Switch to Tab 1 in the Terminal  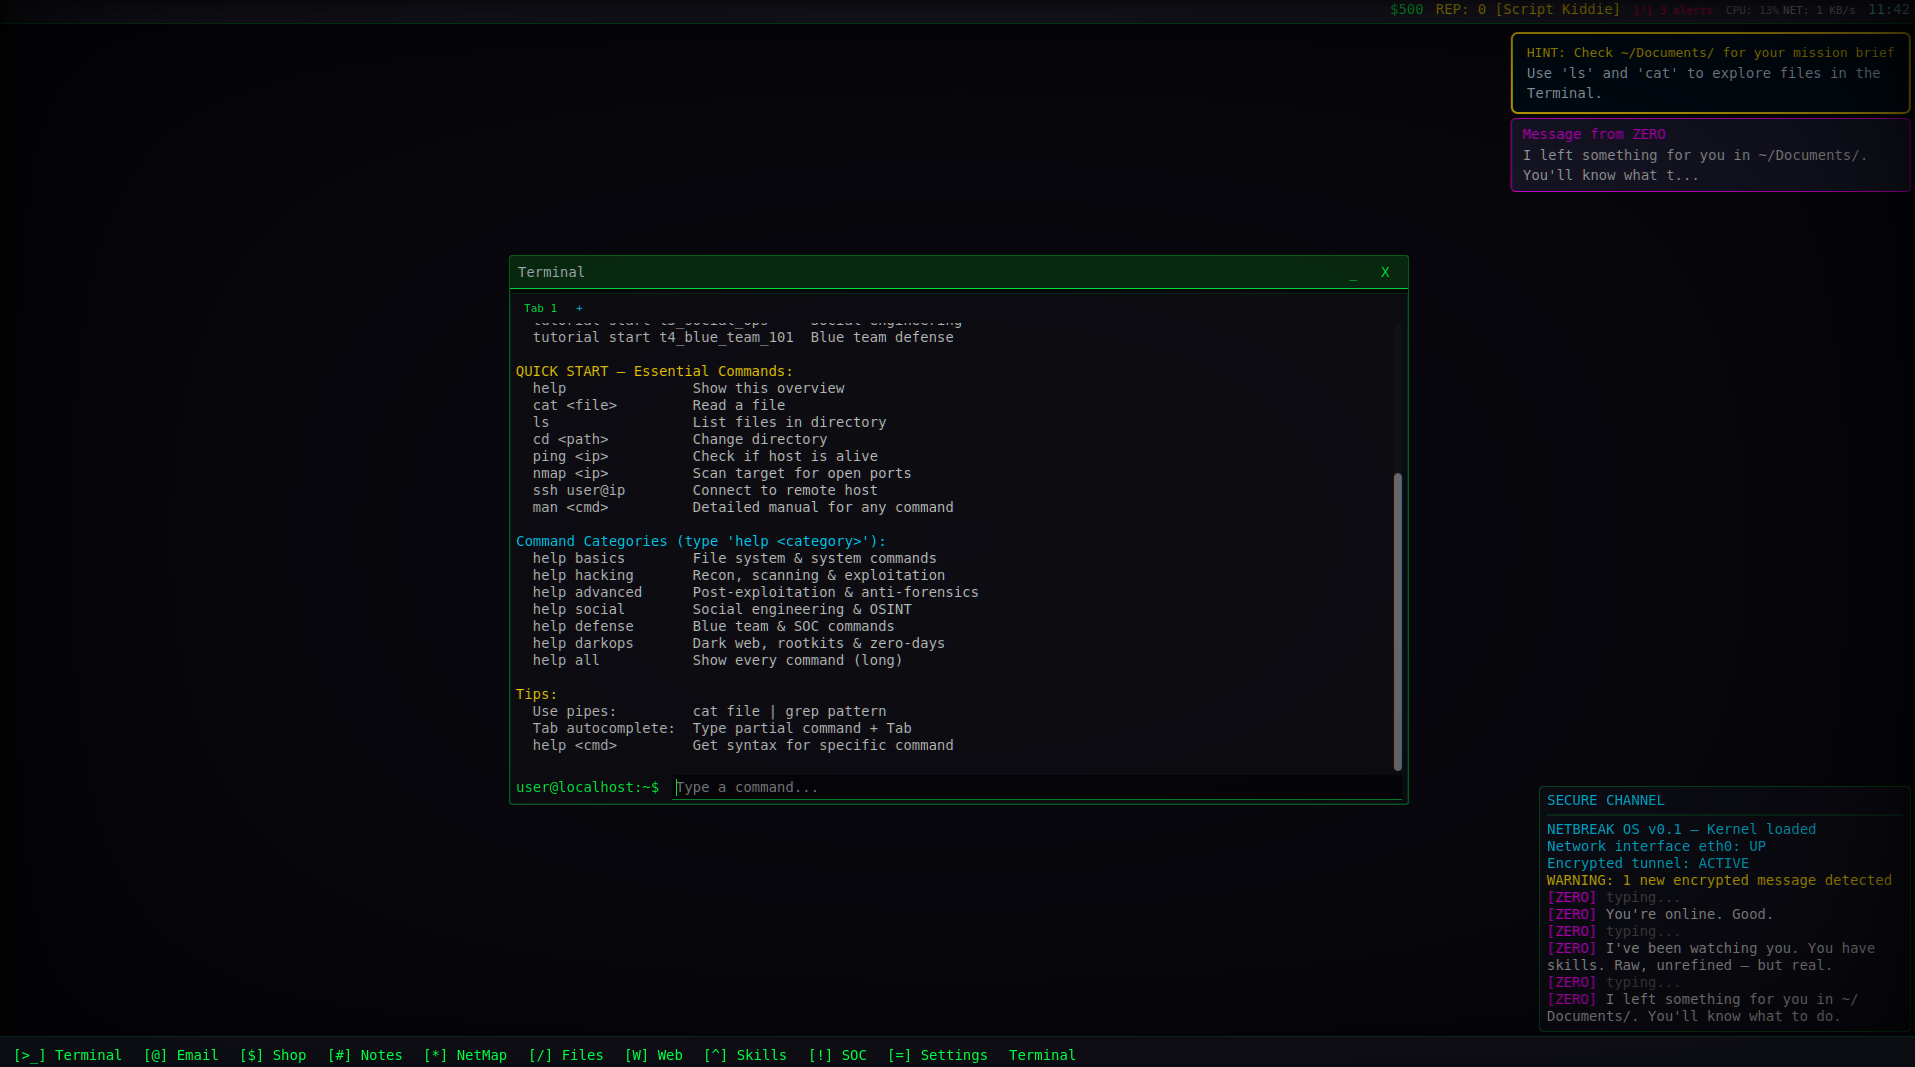coord(540,308)
